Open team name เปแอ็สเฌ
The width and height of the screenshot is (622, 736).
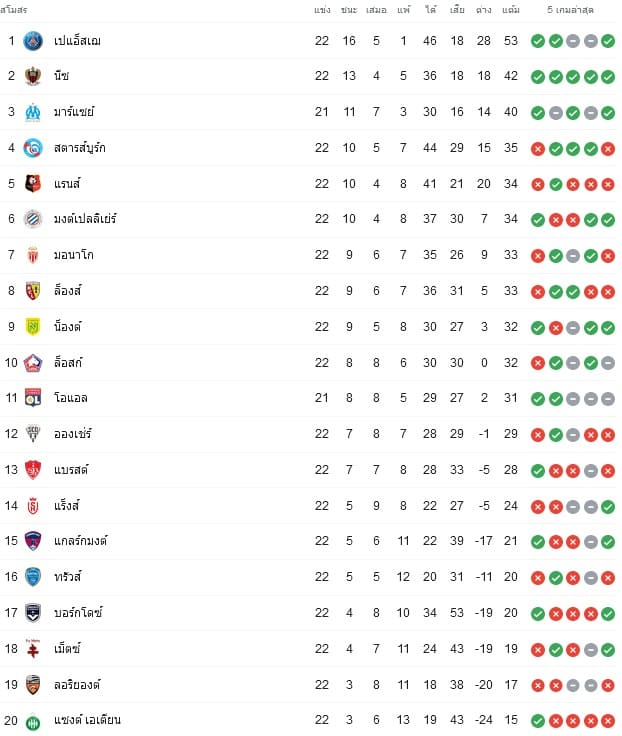[x=77, y=41]
